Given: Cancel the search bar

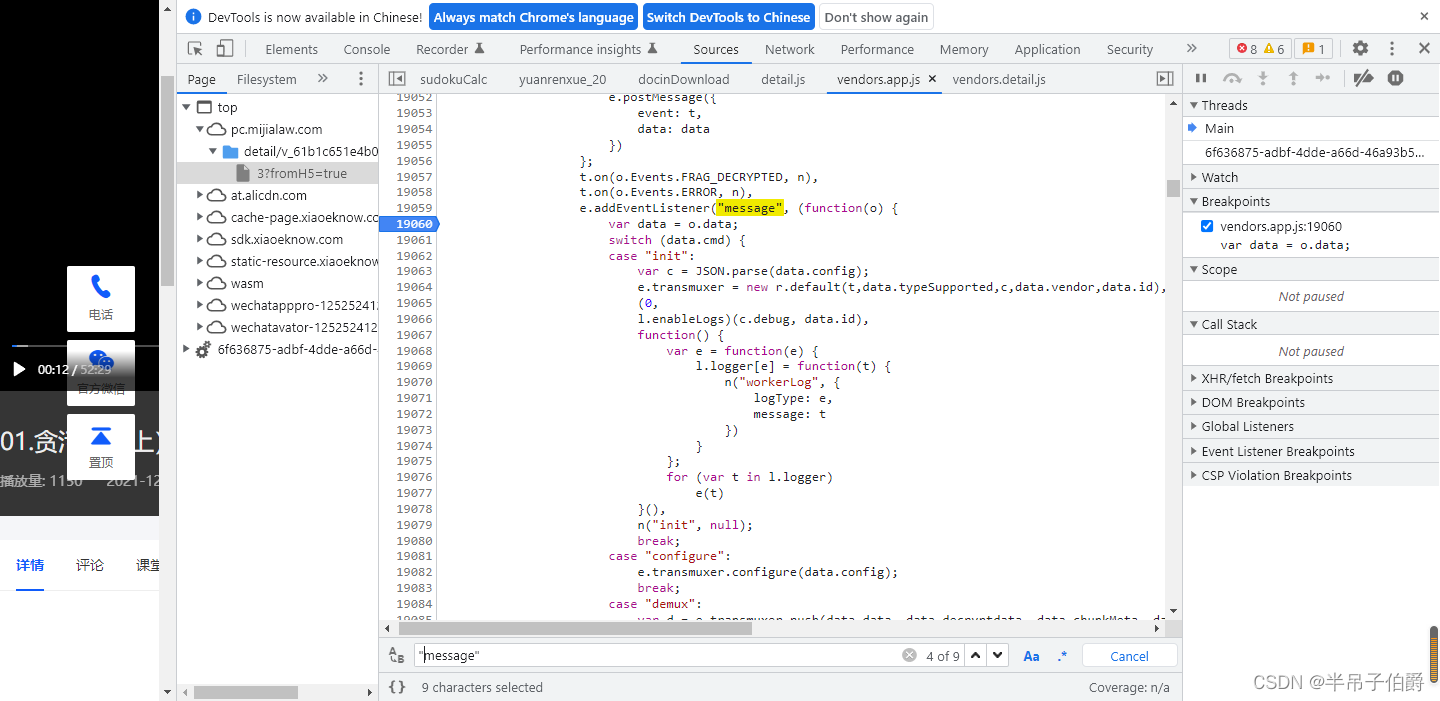Looking at the screenshot, I should [x=1129, y=656].
